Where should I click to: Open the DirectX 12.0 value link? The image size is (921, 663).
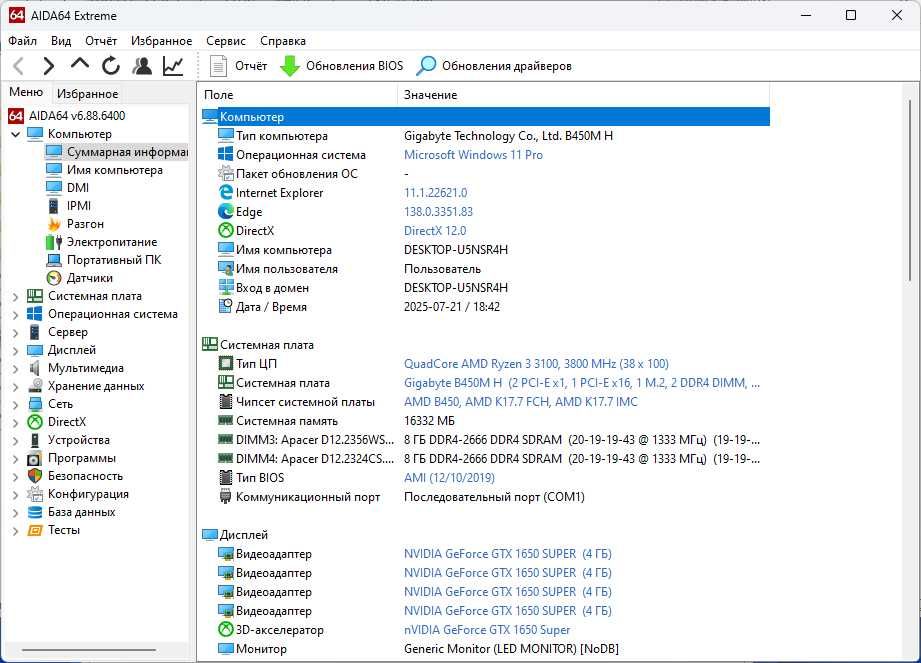(x=435, y=230)
